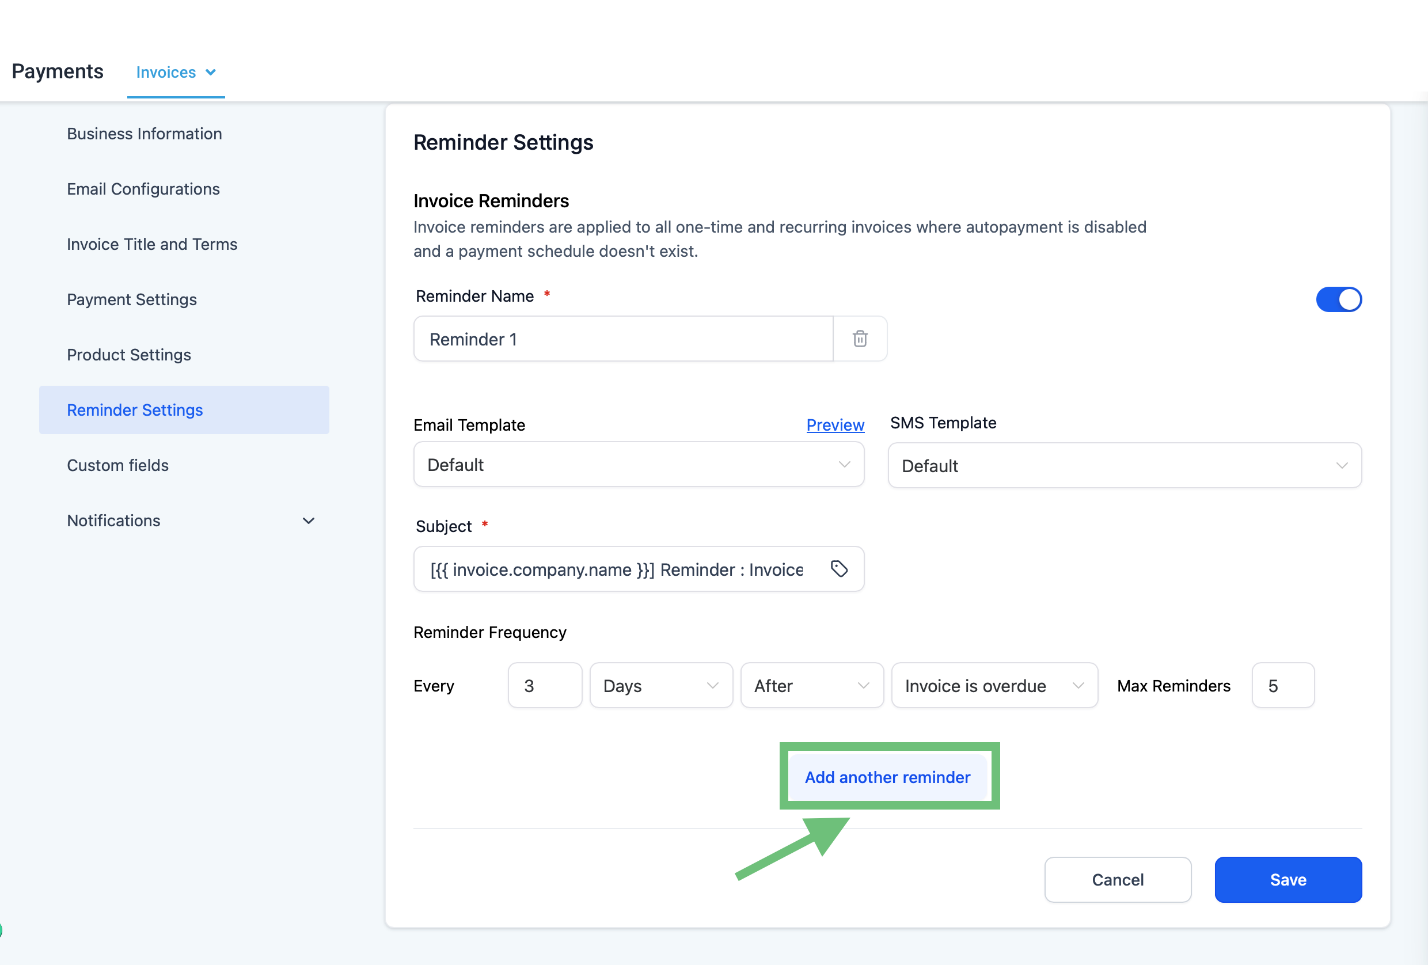Viewport: 1428px width, 965px height.
Task: Open SMS Template Default dropdown
Action: coord(1125,466)
